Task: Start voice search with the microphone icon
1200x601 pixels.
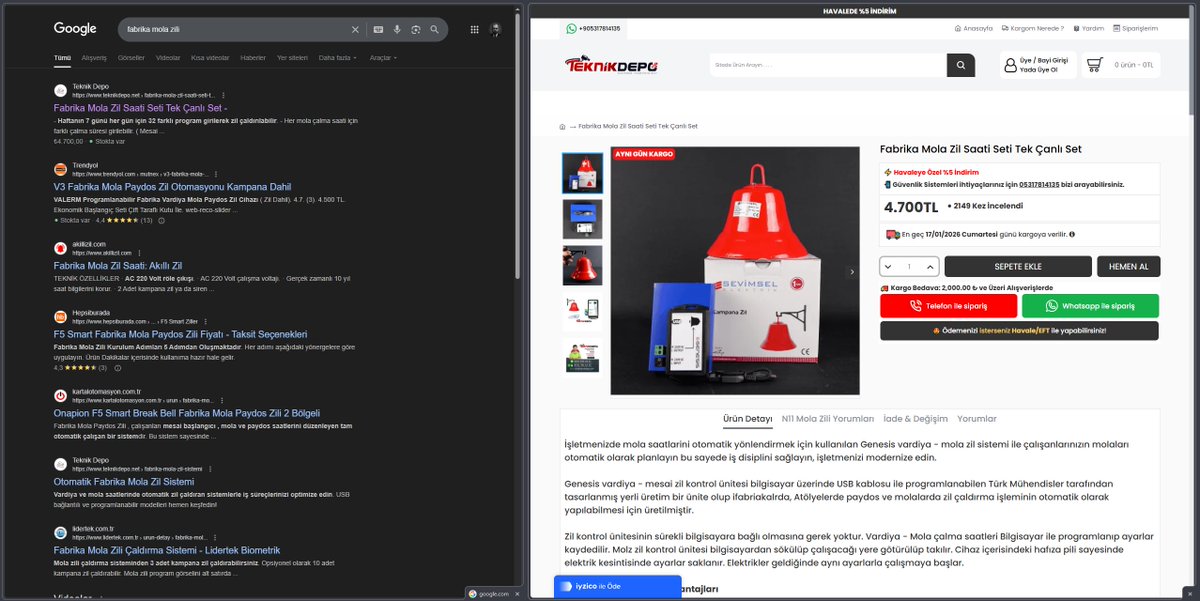Action: tap(397, 30)
